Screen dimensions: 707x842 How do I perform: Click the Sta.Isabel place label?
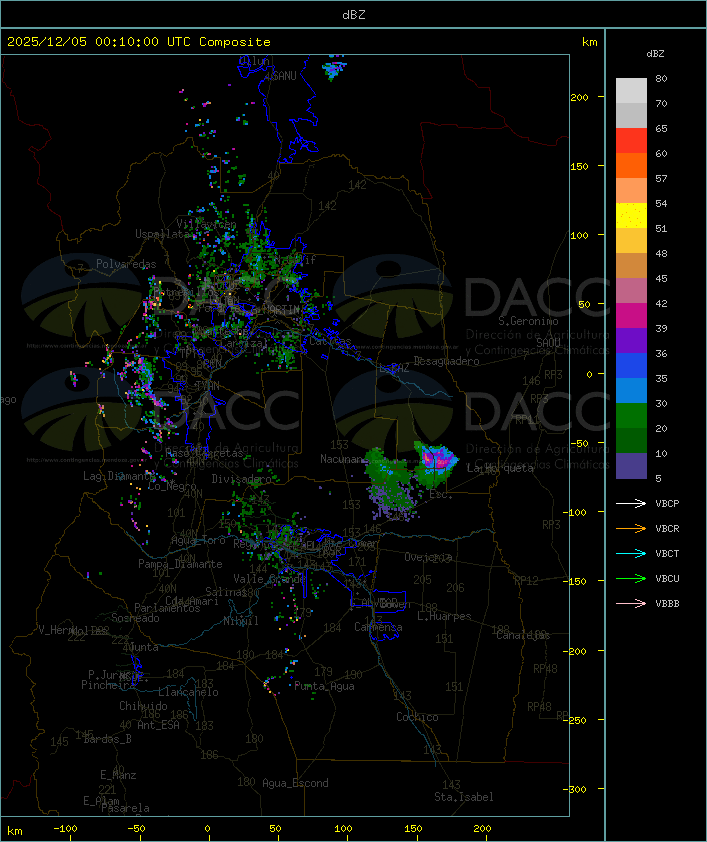464,797
